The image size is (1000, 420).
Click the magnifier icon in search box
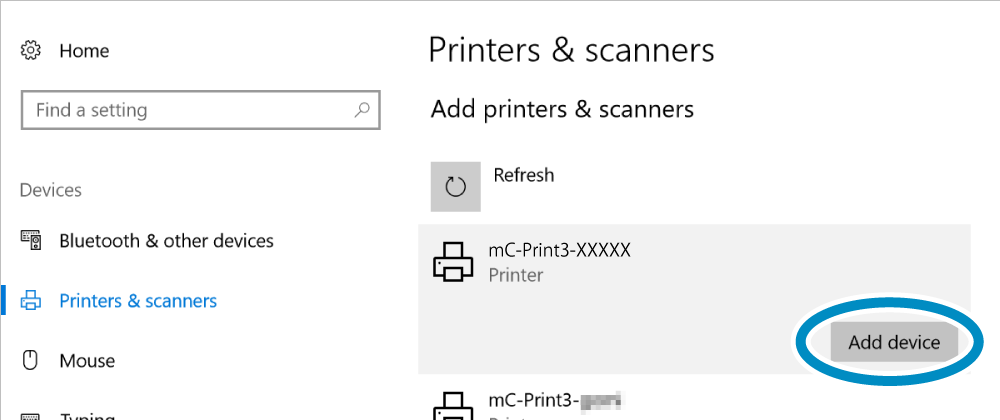(x=362, y=110)
